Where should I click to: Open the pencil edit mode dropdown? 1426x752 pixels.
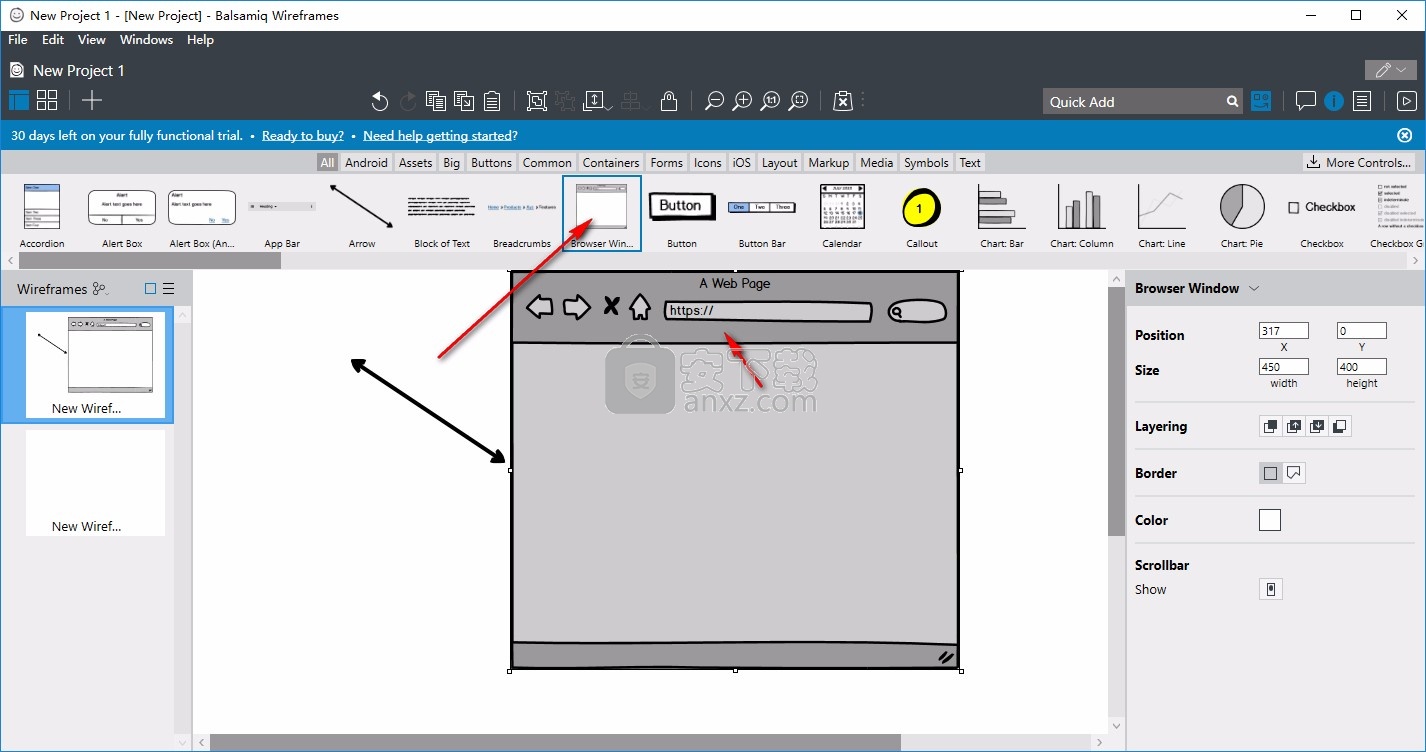(x=1390, y=70)
